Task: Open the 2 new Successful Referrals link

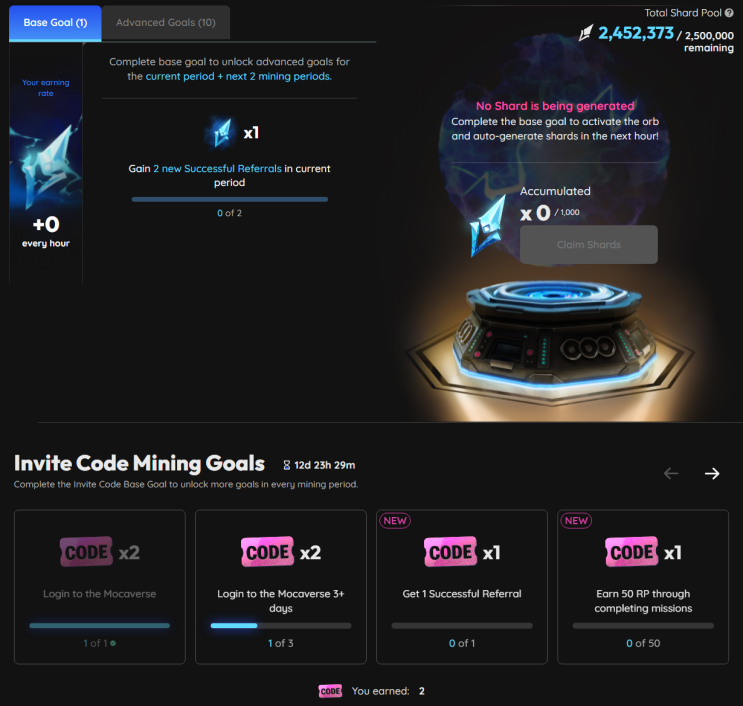Action: coord(217,169)
